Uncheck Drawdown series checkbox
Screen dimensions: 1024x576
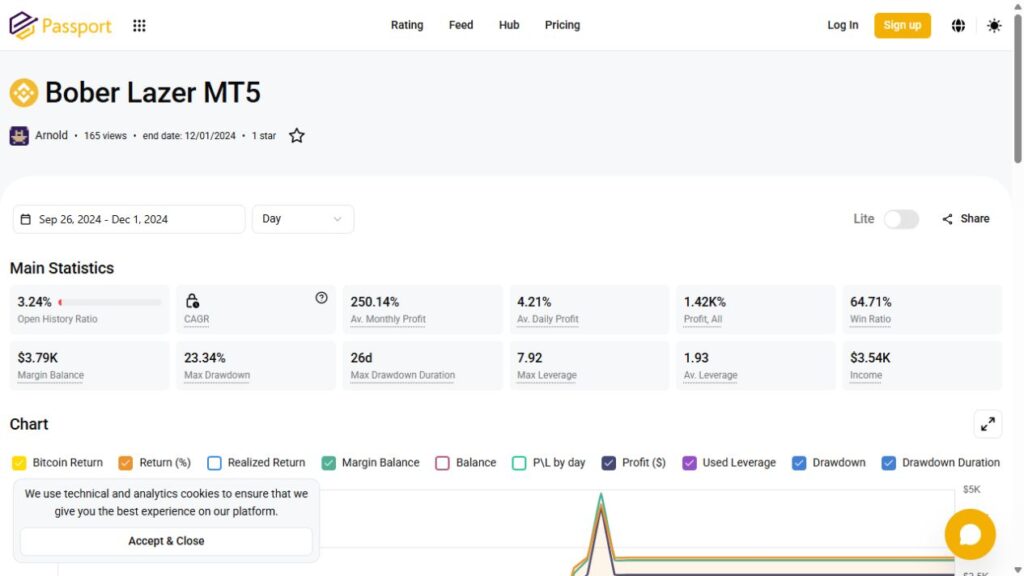coord(799,463)
